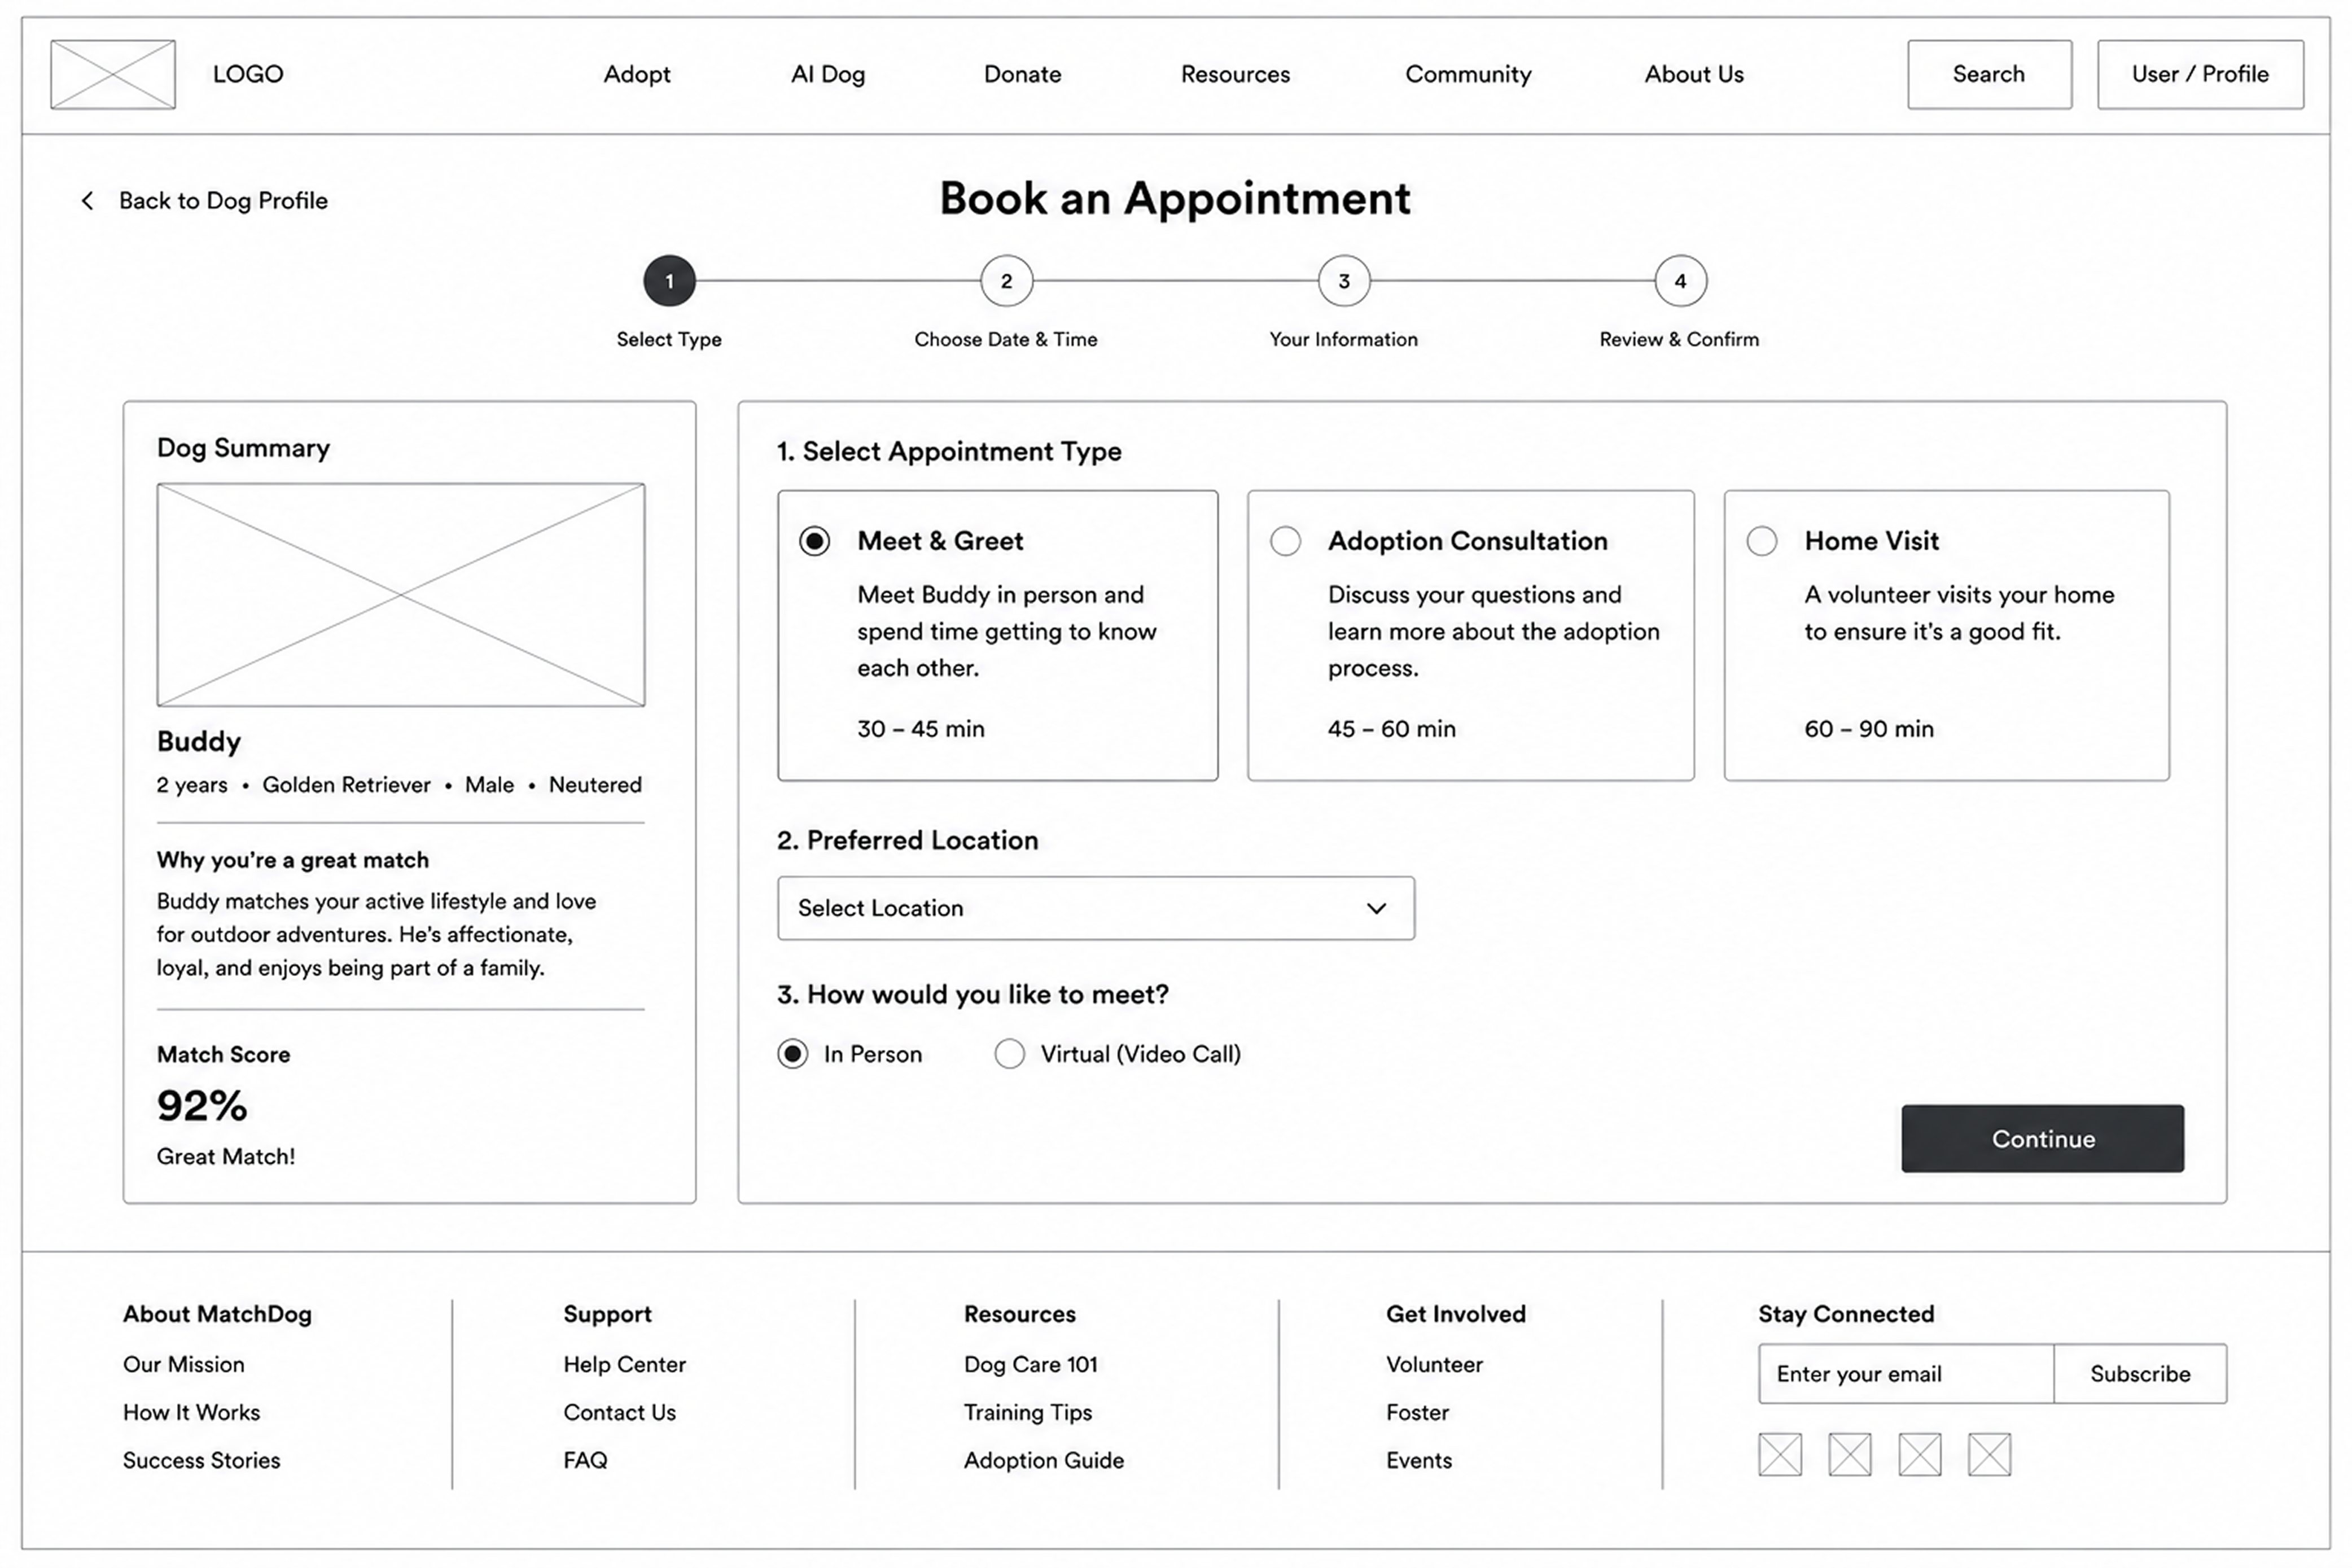Viewport: 2352px width, 1568px height.
Task: Open the FAQ footer link
Action: pyautogui.click(x=586, y=1461)
